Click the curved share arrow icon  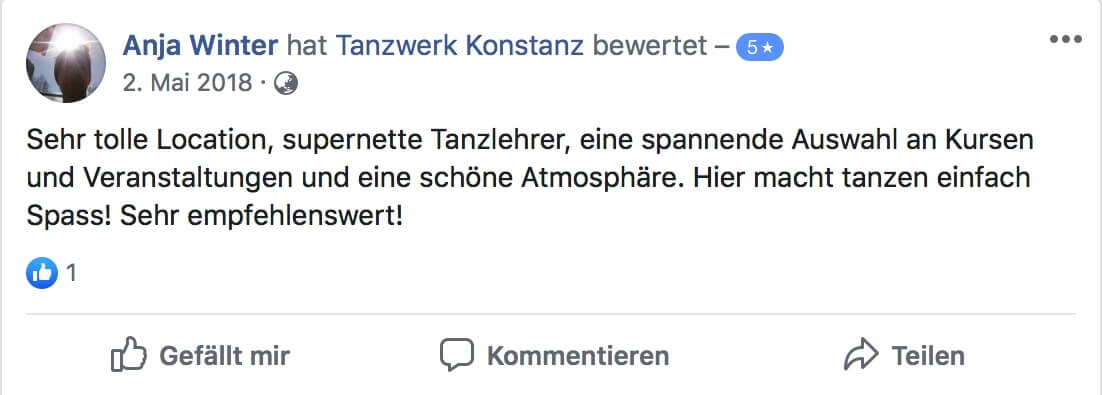[860, 354]
